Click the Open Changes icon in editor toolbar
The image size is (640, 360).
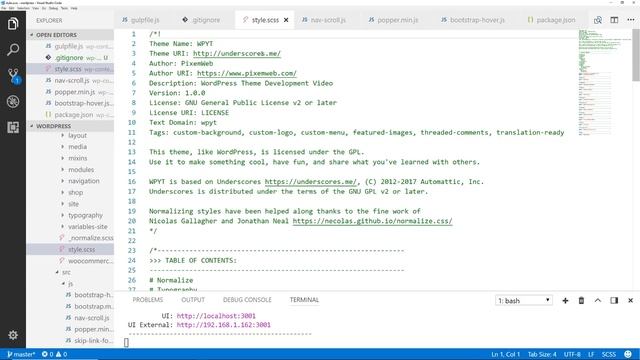598,20
